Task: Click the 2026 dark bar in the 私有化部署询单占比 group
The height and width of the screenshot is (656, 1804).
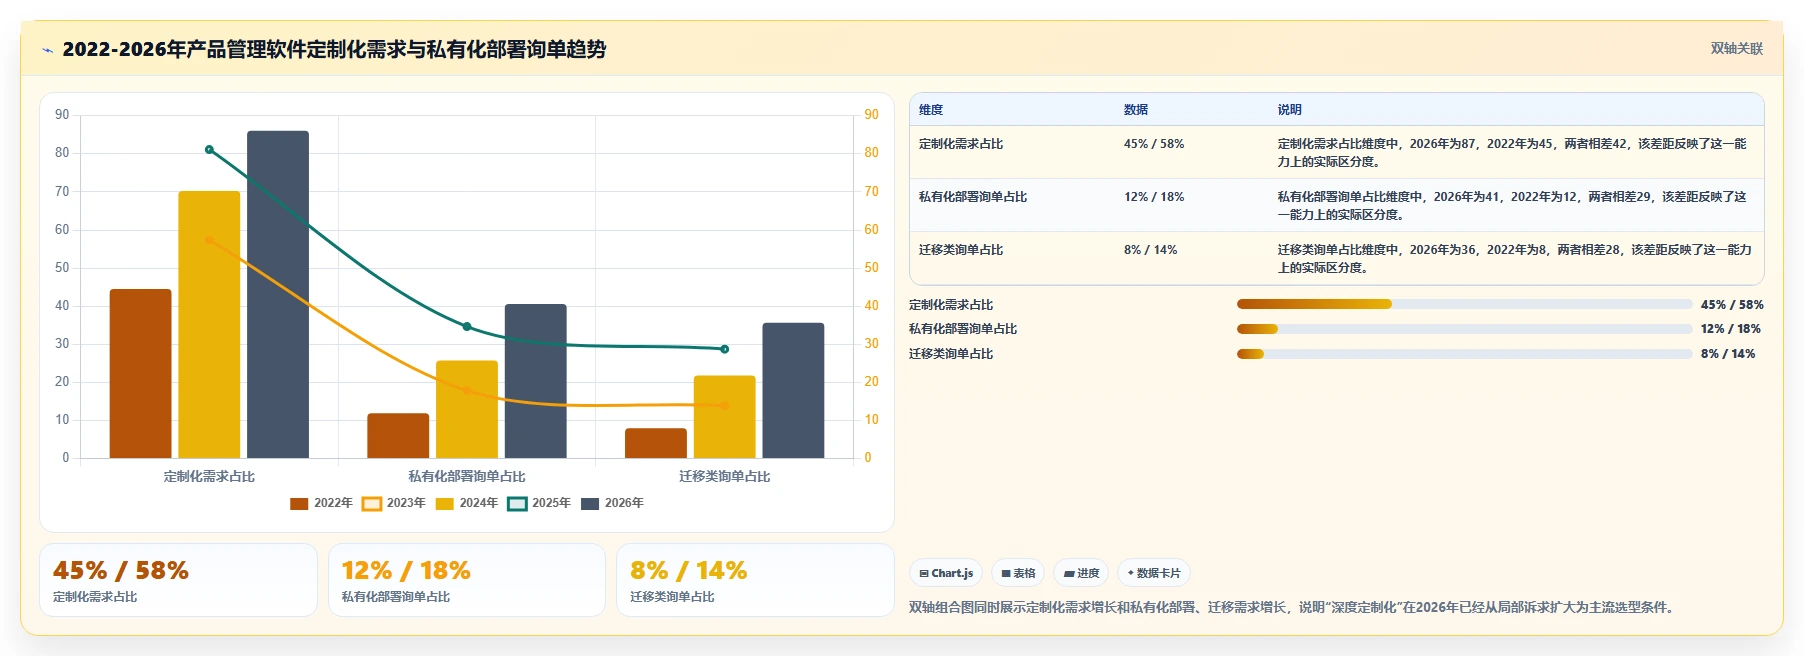Action: tap(536, 381)
